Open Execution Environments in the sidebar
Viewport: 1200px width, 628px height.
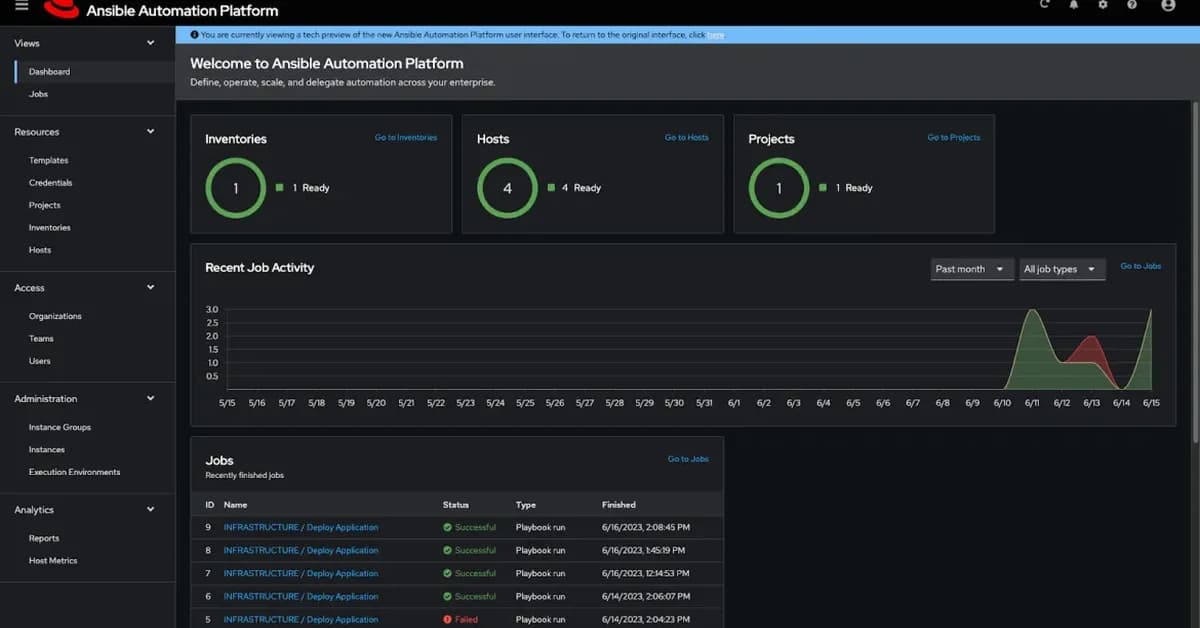(x=74, y=472)
